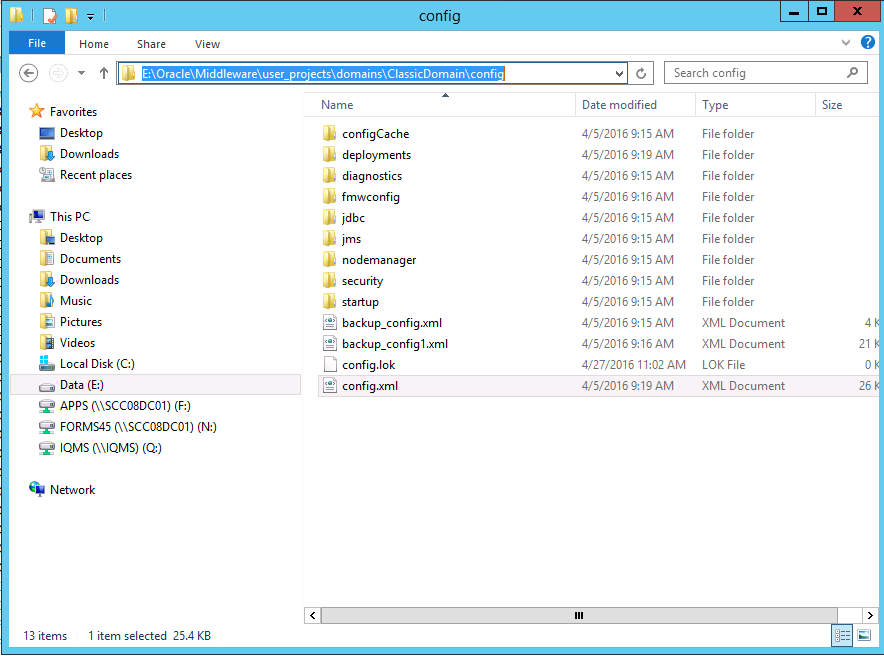Open the recent locations dropdown arrow
884x656 pixels.
[82, 73]
